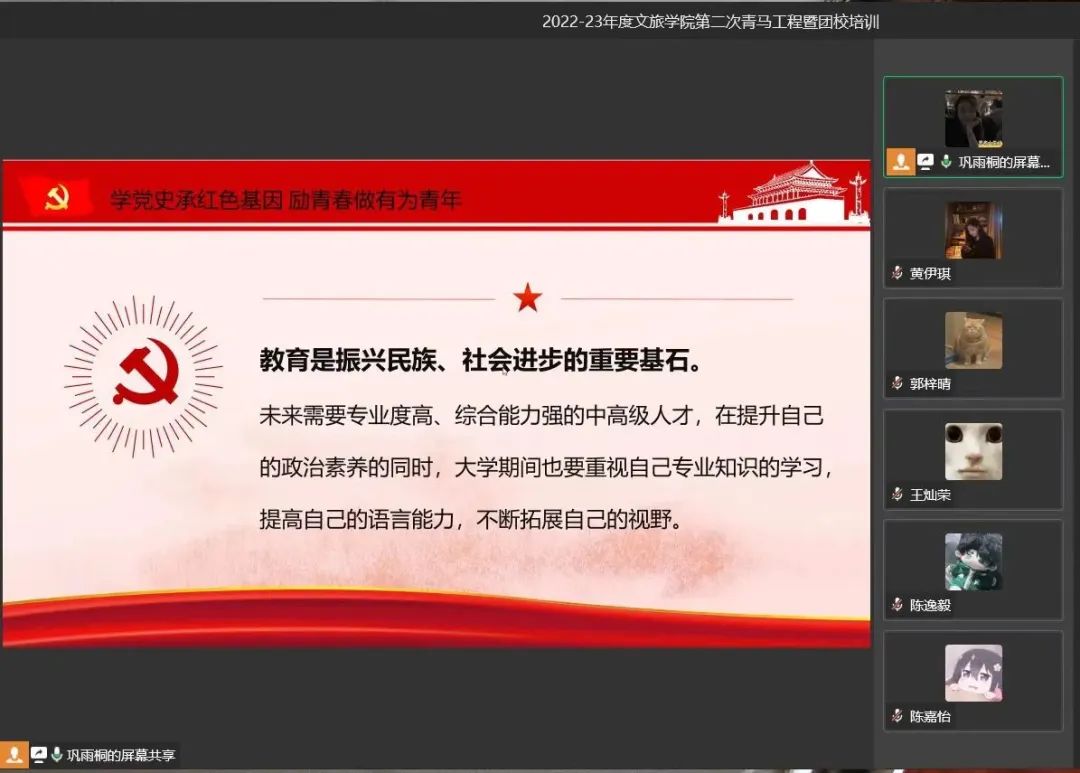Select 王灿荣's white cat avatar thumbnail

click(x=973, y=451)
